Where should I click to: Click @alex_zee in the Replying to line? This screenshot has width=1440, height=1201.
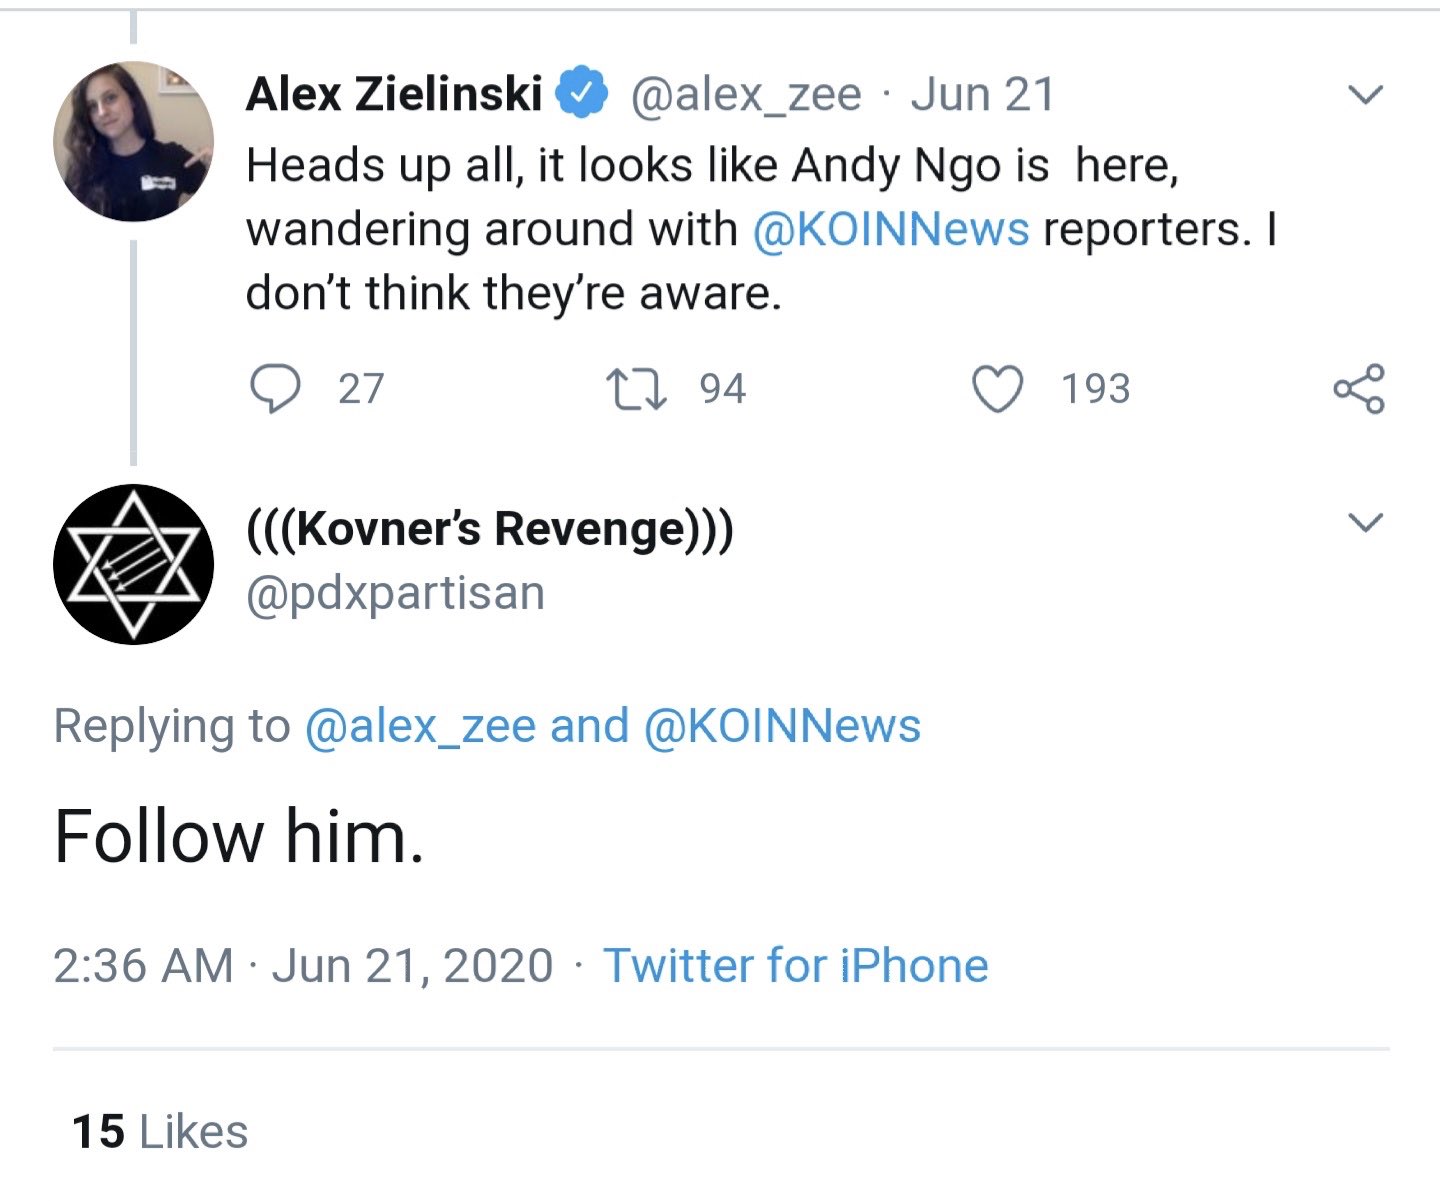[x=420, y=726]
